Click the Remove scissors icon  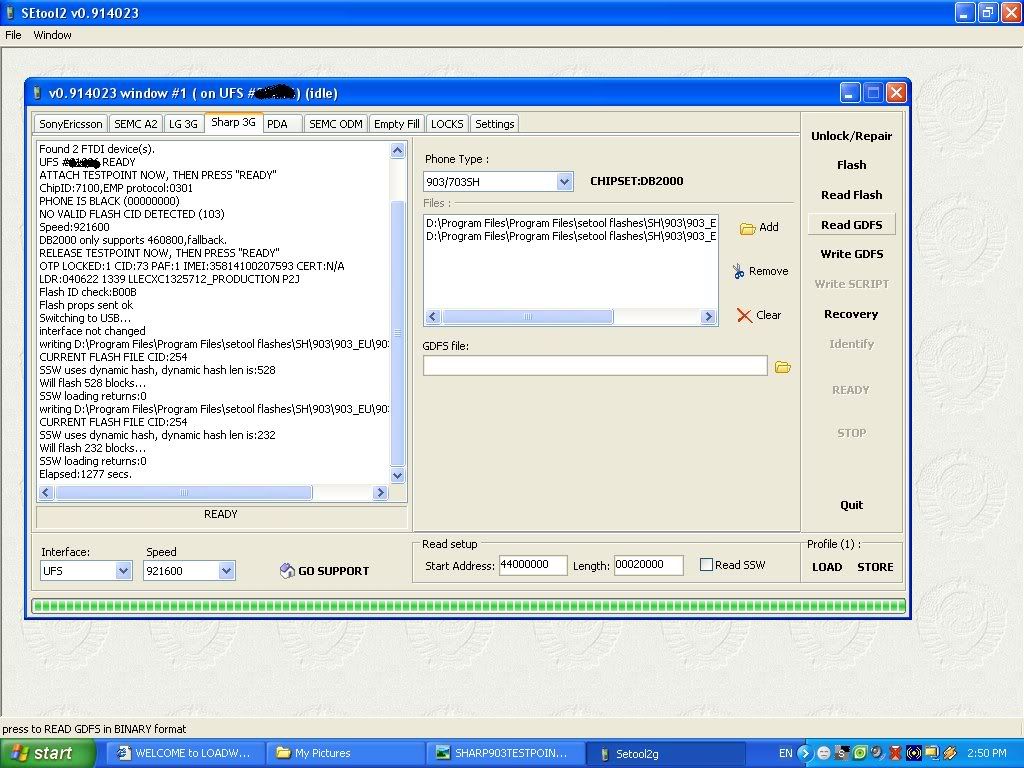click(739, 271)
